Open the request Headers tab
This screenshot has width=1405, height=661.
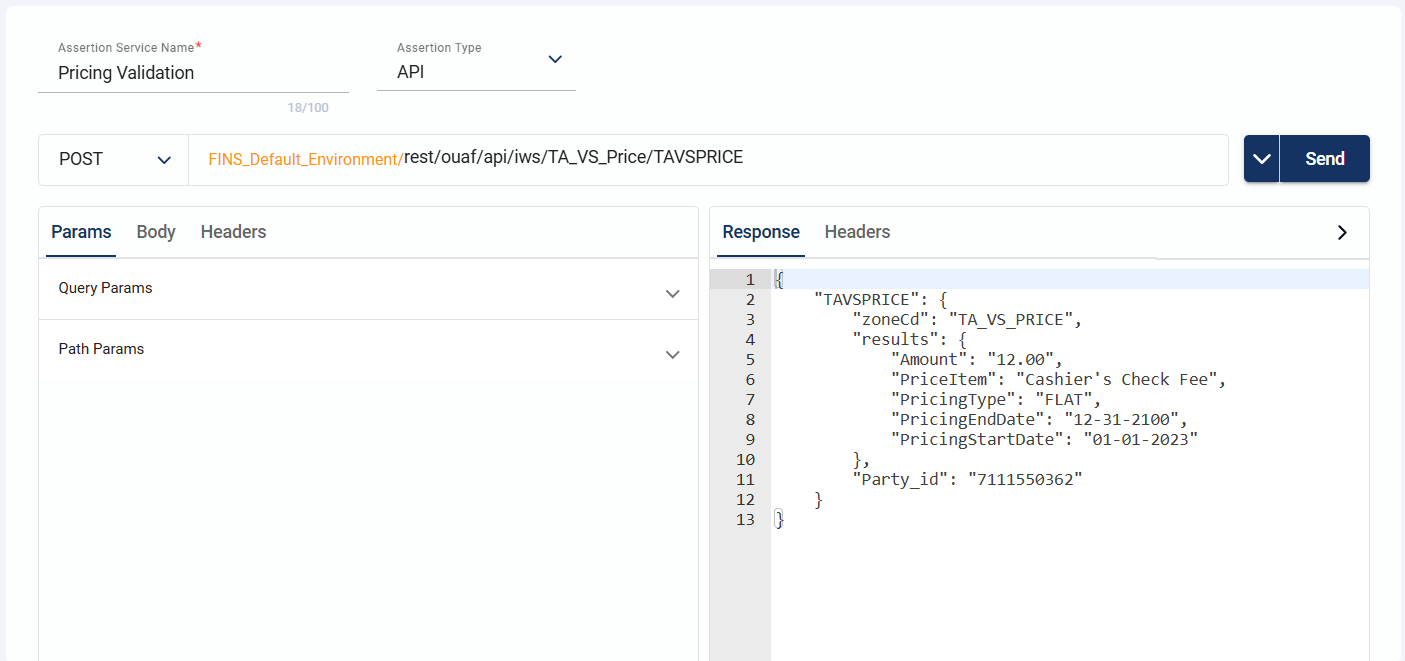(x=233, y=232)
